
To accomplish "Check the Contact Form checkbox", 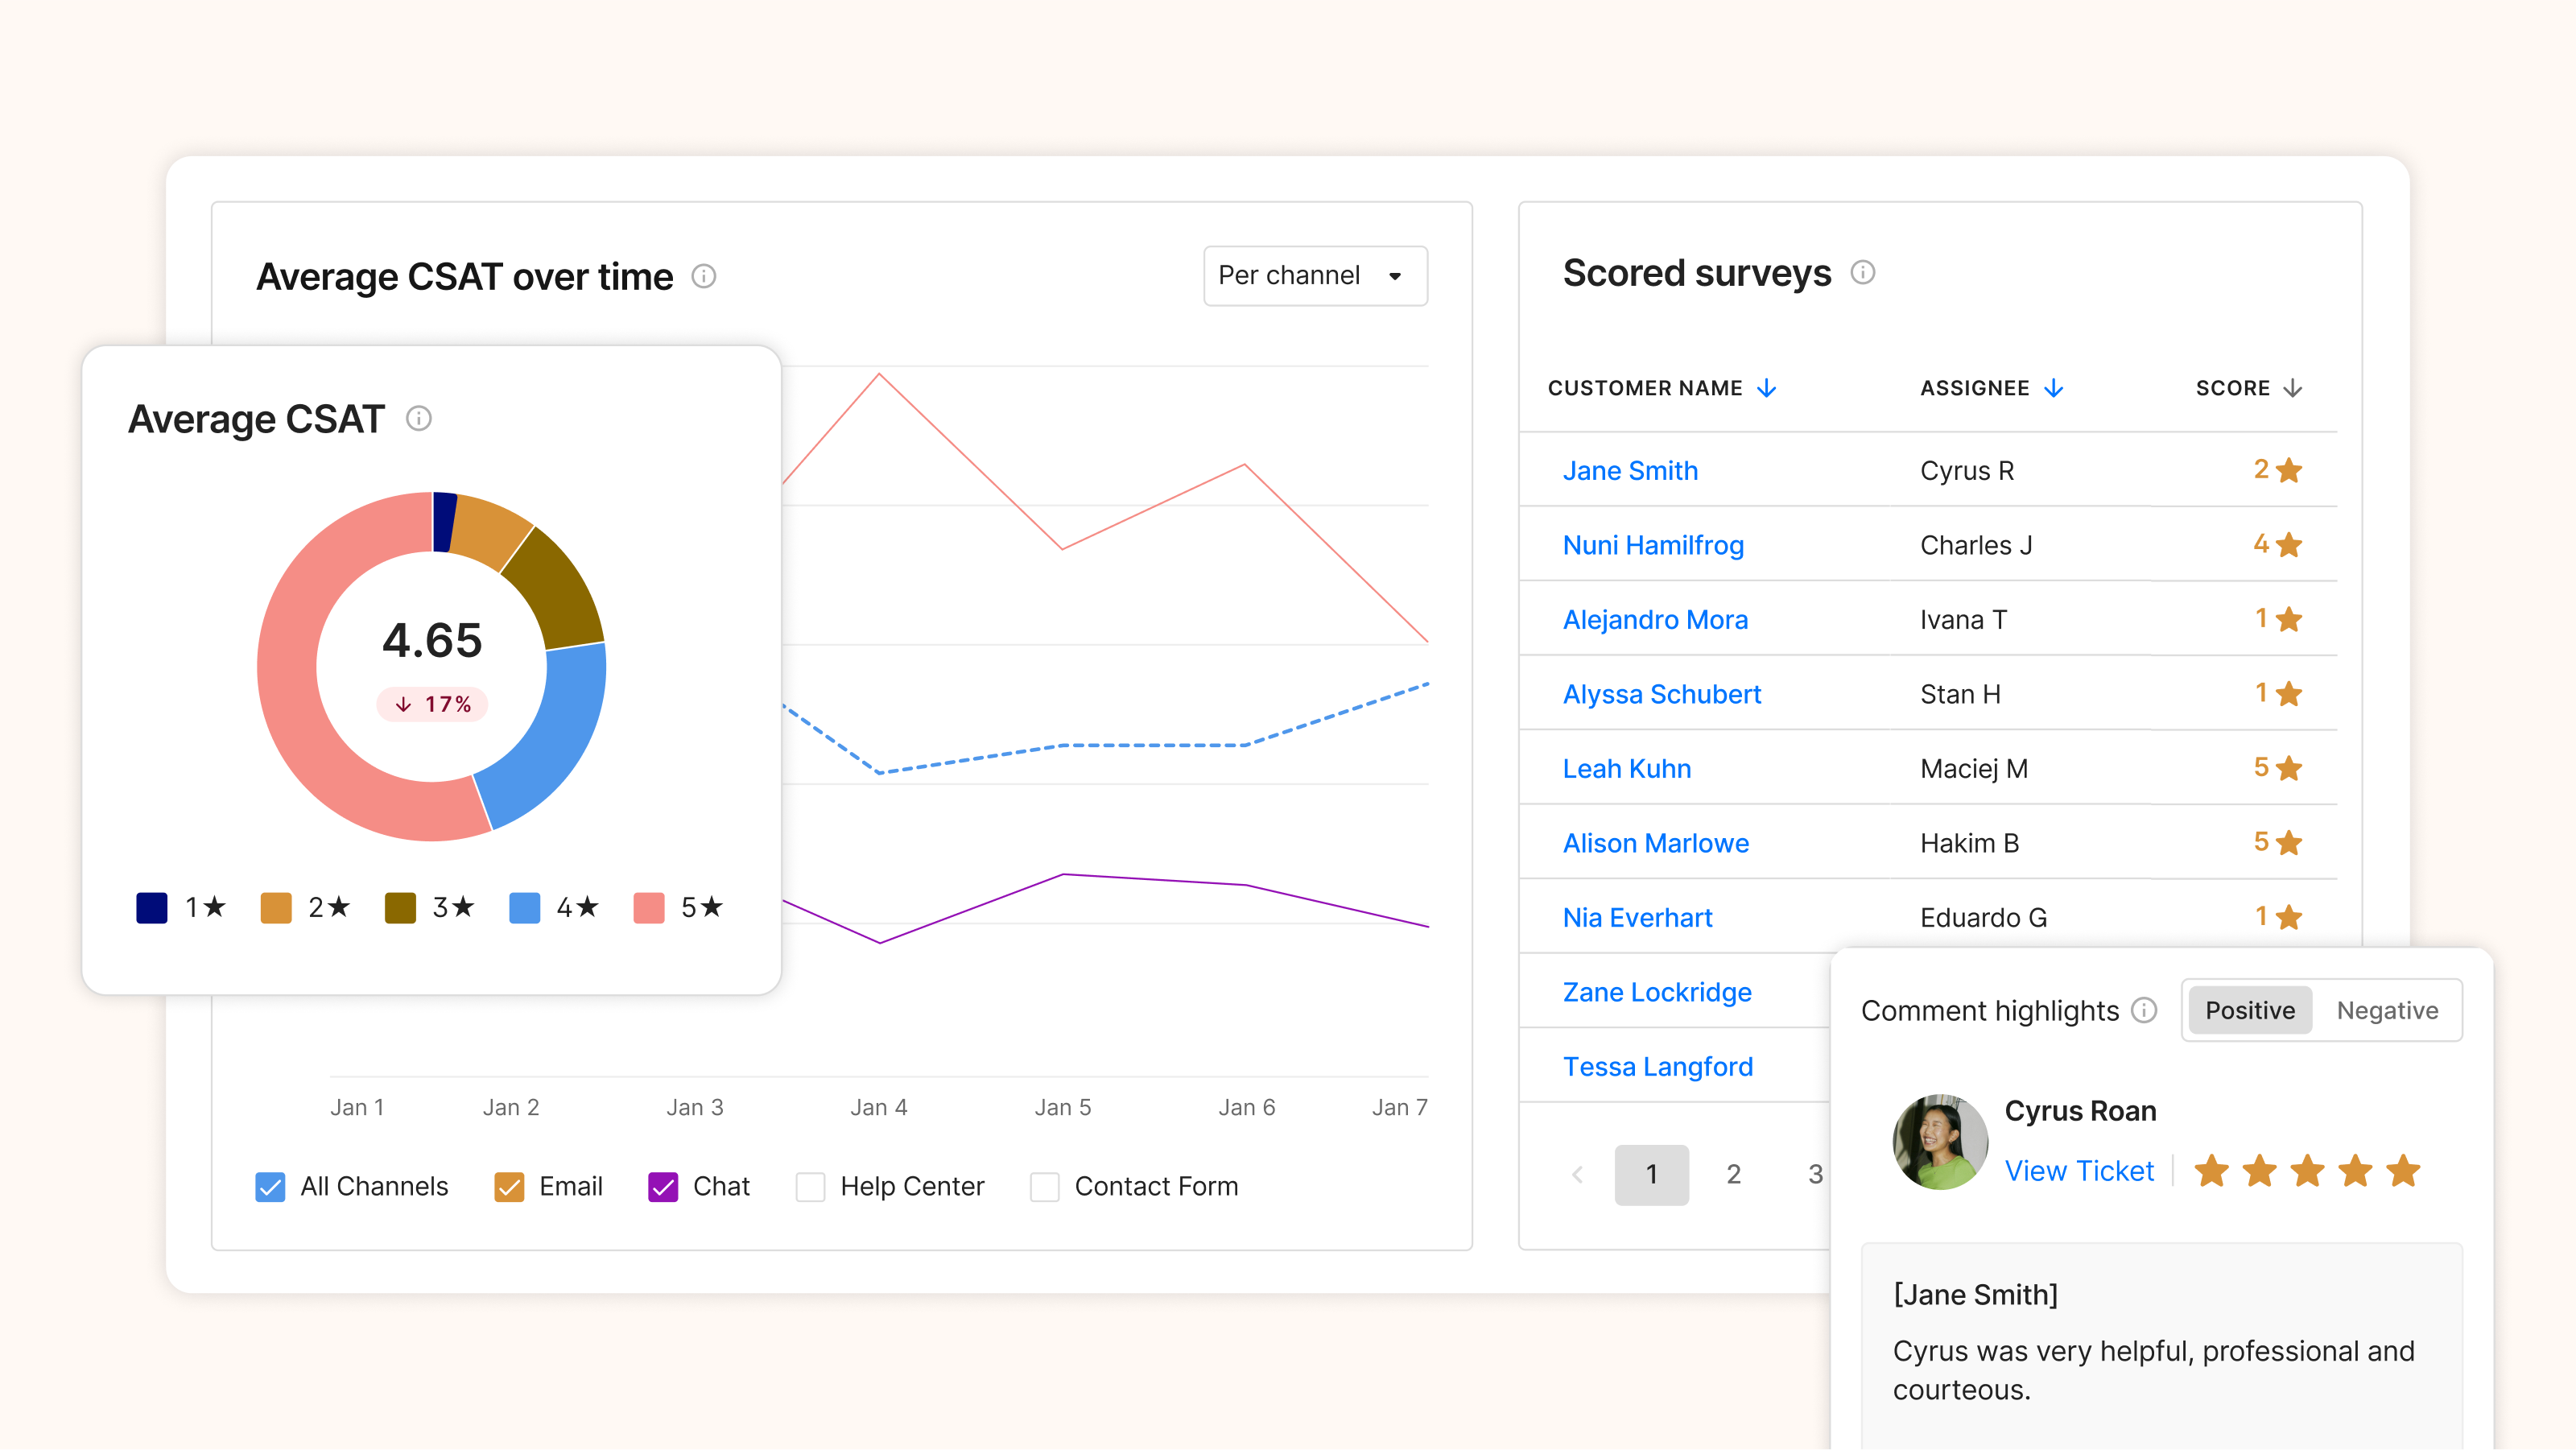I will coord(1044,1187).
